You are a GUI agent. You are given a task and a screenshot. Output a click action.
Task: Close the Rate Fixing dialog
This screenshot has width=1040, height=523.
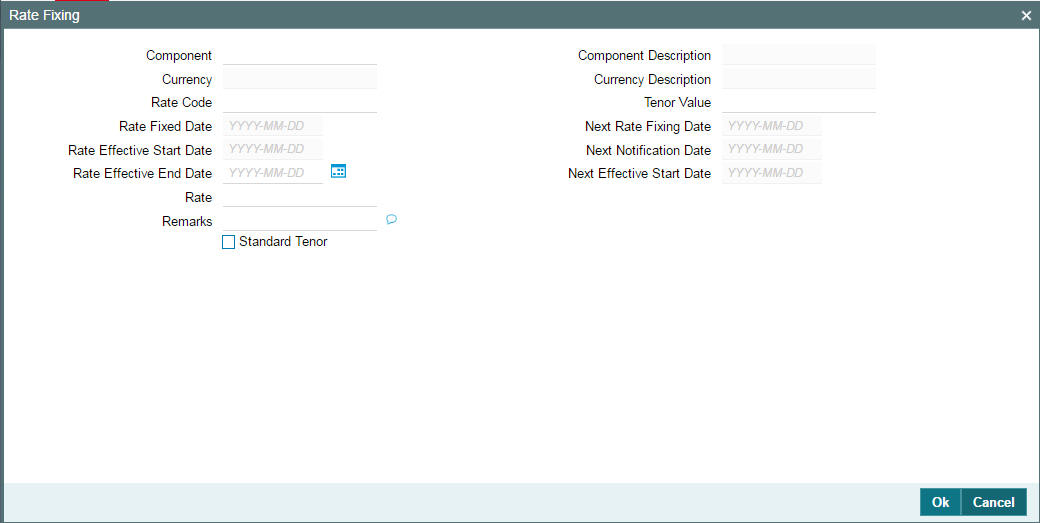(1025, 15)
